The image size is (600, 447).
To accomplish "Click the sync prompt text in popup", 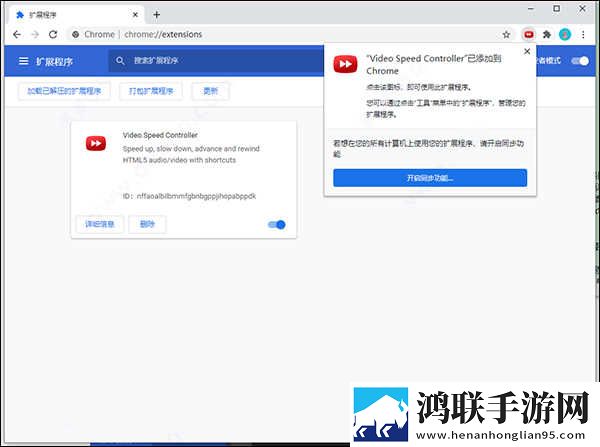I will click(x=429, y=148).
